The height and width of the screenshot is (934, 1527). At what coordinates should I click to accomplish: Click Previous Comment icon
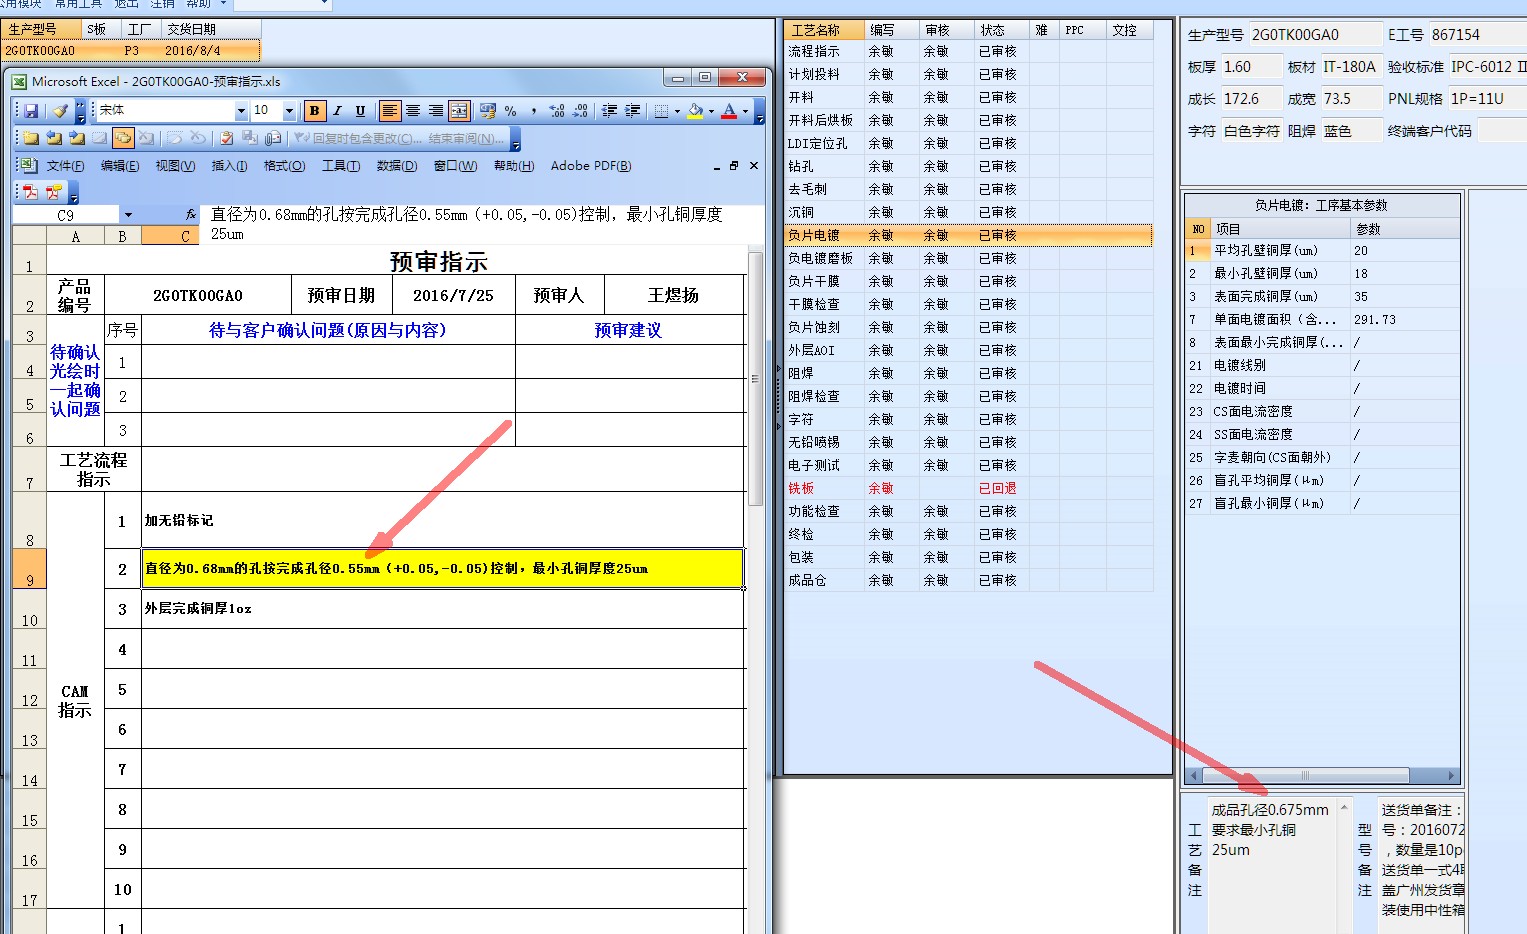[x=53, y=138]
